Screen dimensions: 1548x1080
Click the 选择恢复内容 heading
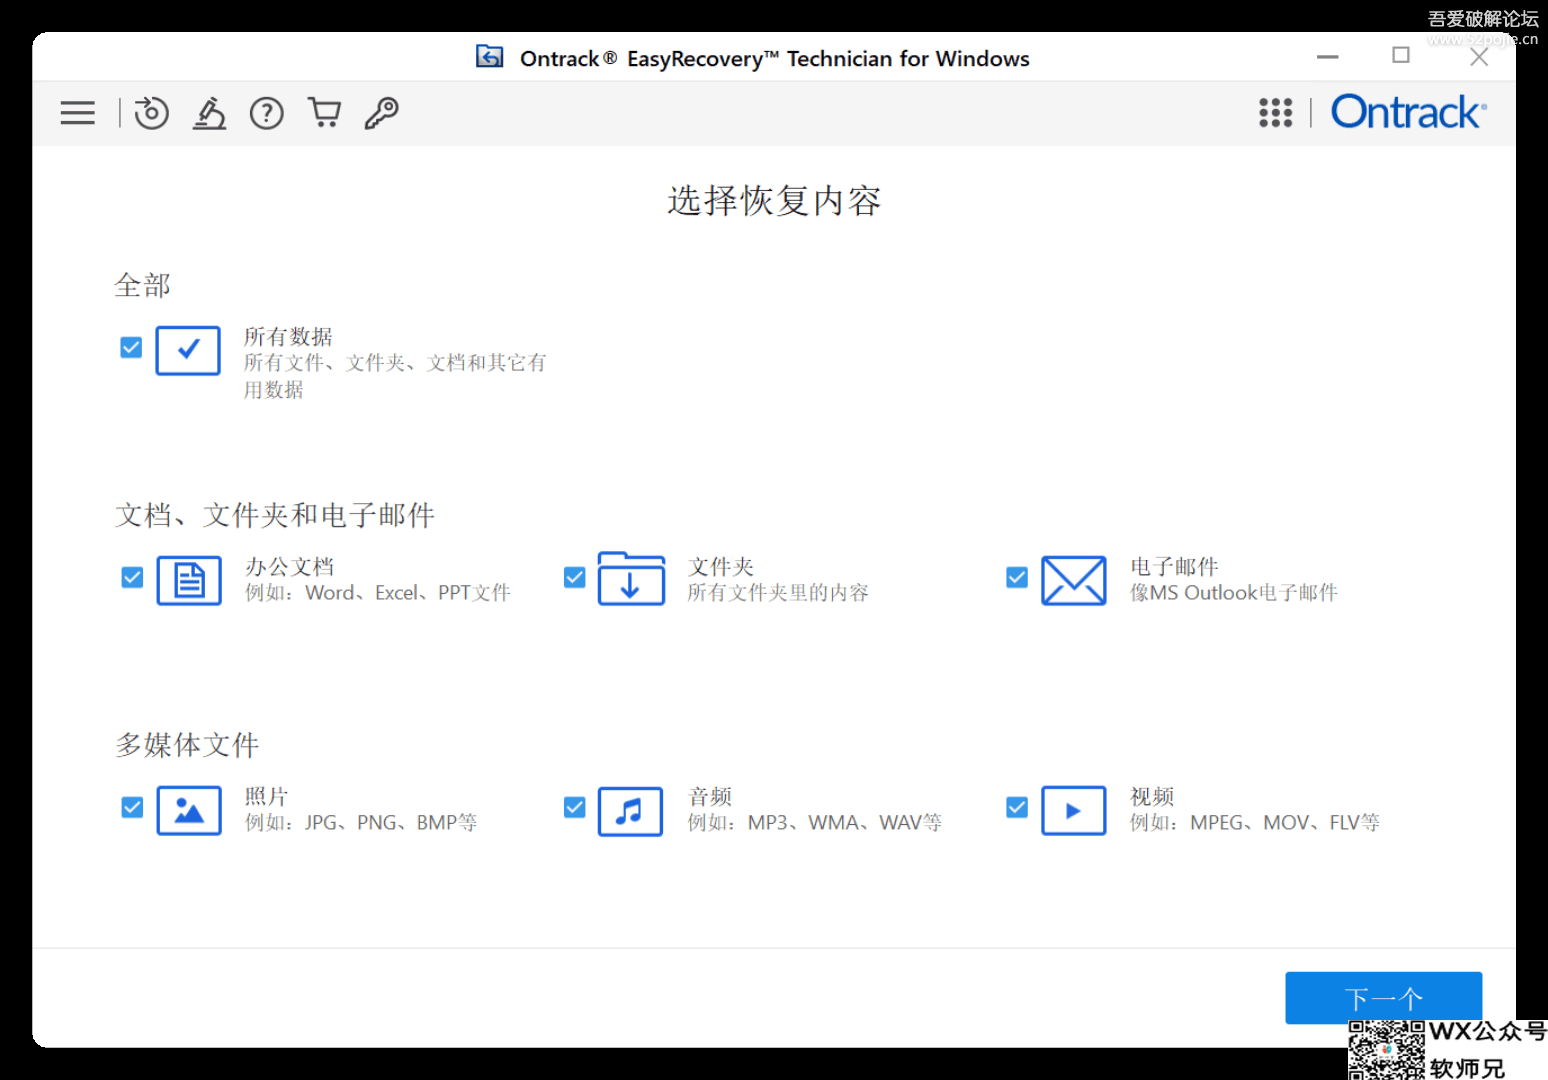click(774, 201)
